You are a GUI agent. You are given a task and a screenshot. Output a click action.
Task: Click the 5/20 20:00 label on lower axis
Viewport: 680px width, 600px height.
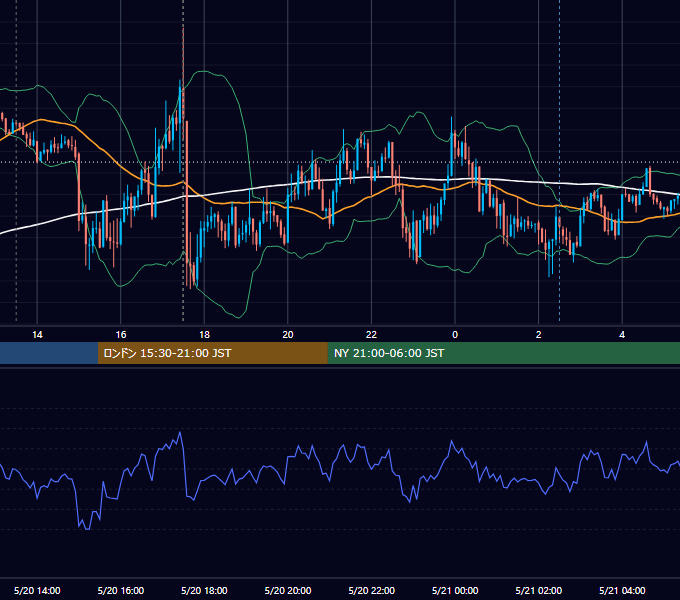pyautogui.click(x=288, y=590)
